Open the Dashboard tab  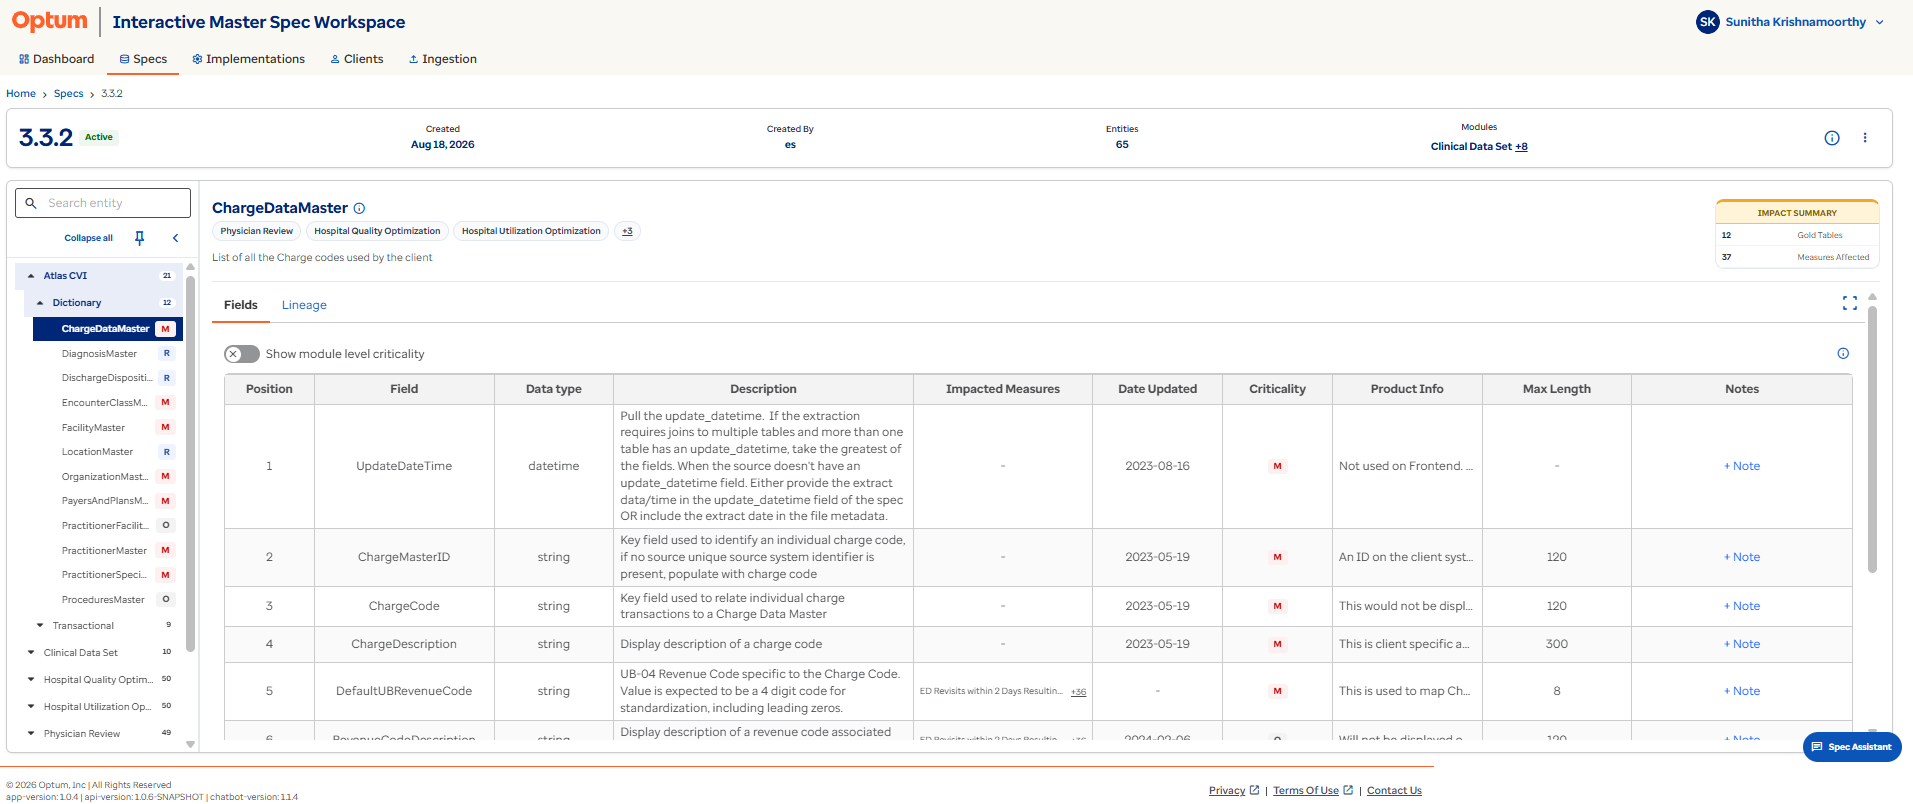pyautogui.click(x=56, y=59)
